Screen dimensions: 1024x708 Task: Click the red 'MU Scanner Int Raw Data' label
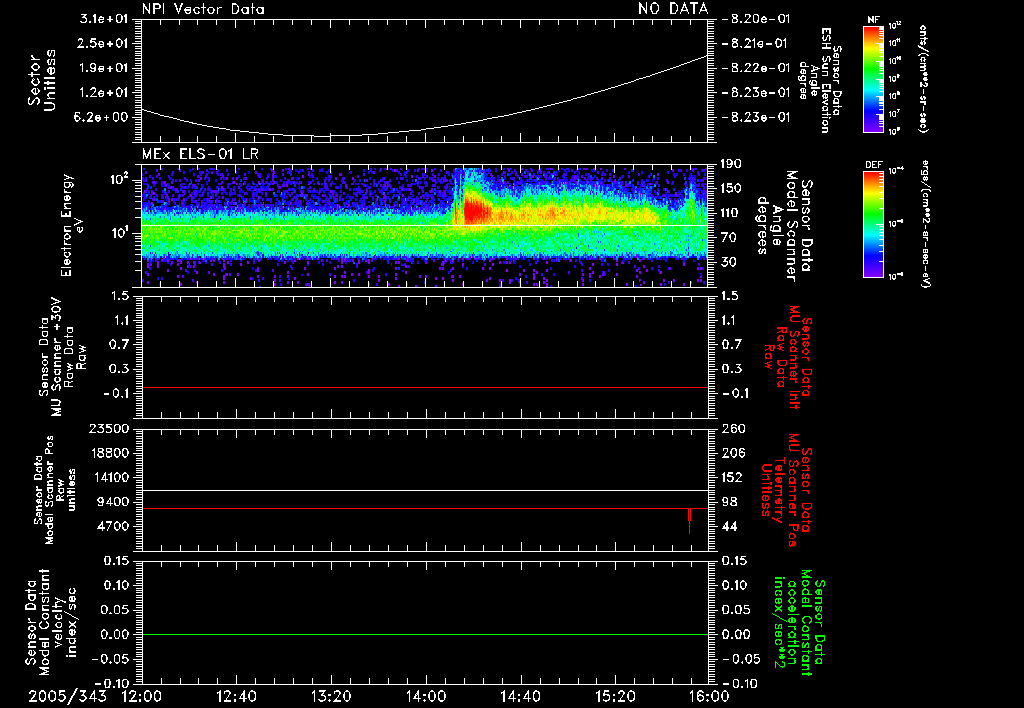789,357
